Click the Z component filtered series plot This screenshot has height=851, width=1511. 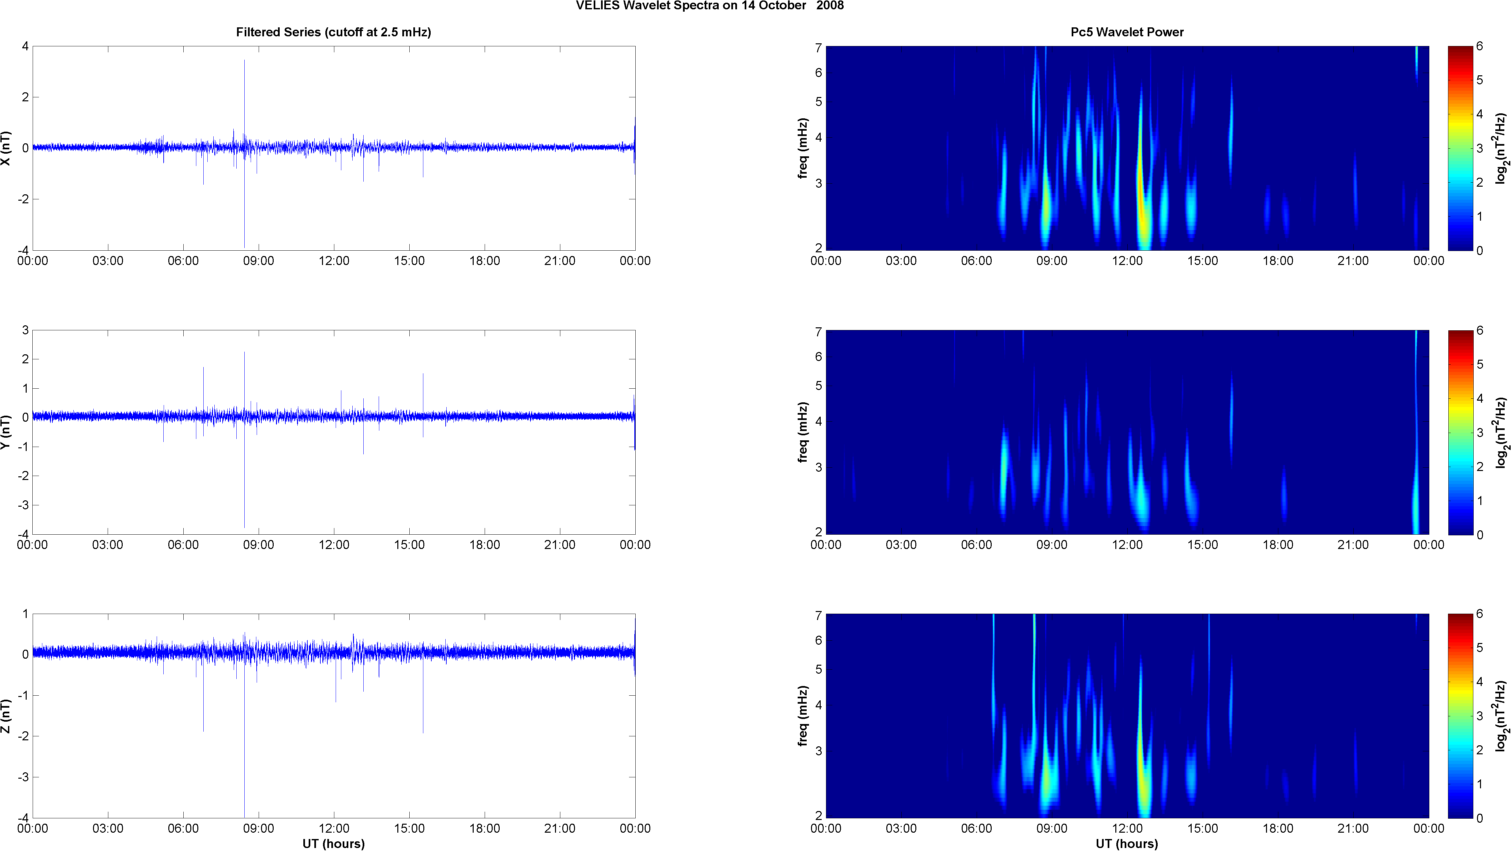pos(334,716)
